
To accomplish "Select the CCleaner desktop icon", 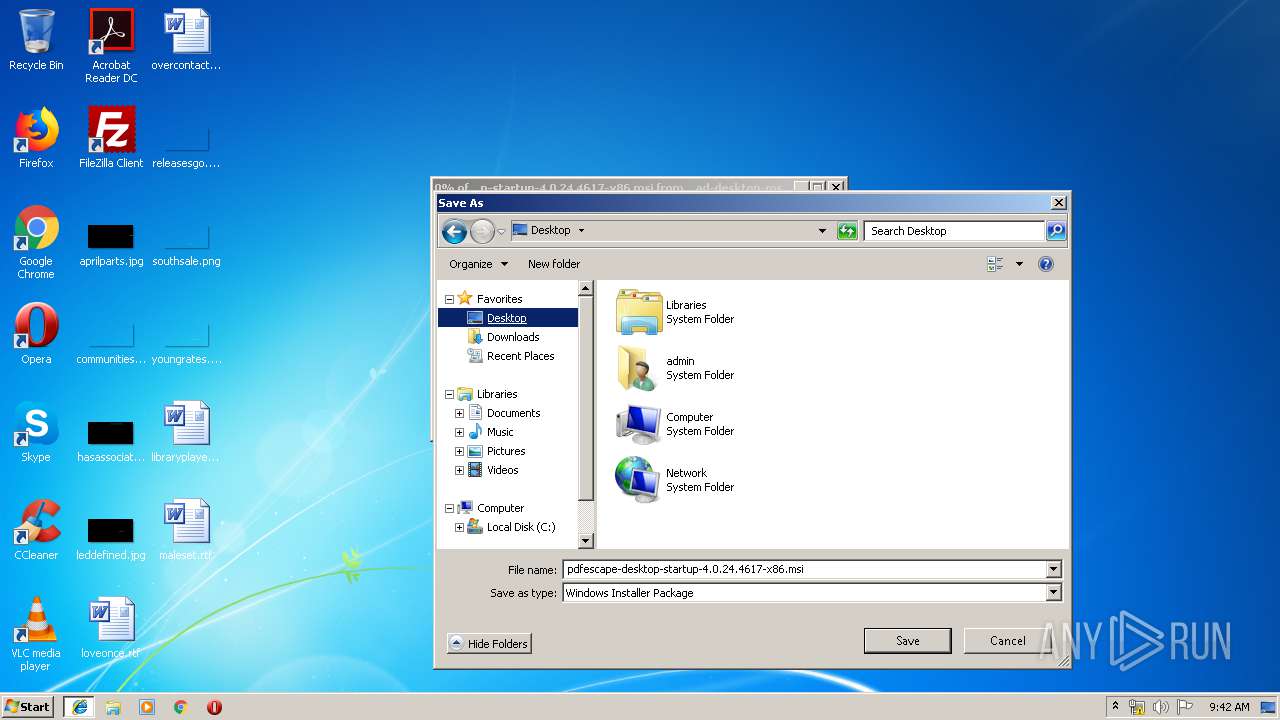I will coord(36,530).
